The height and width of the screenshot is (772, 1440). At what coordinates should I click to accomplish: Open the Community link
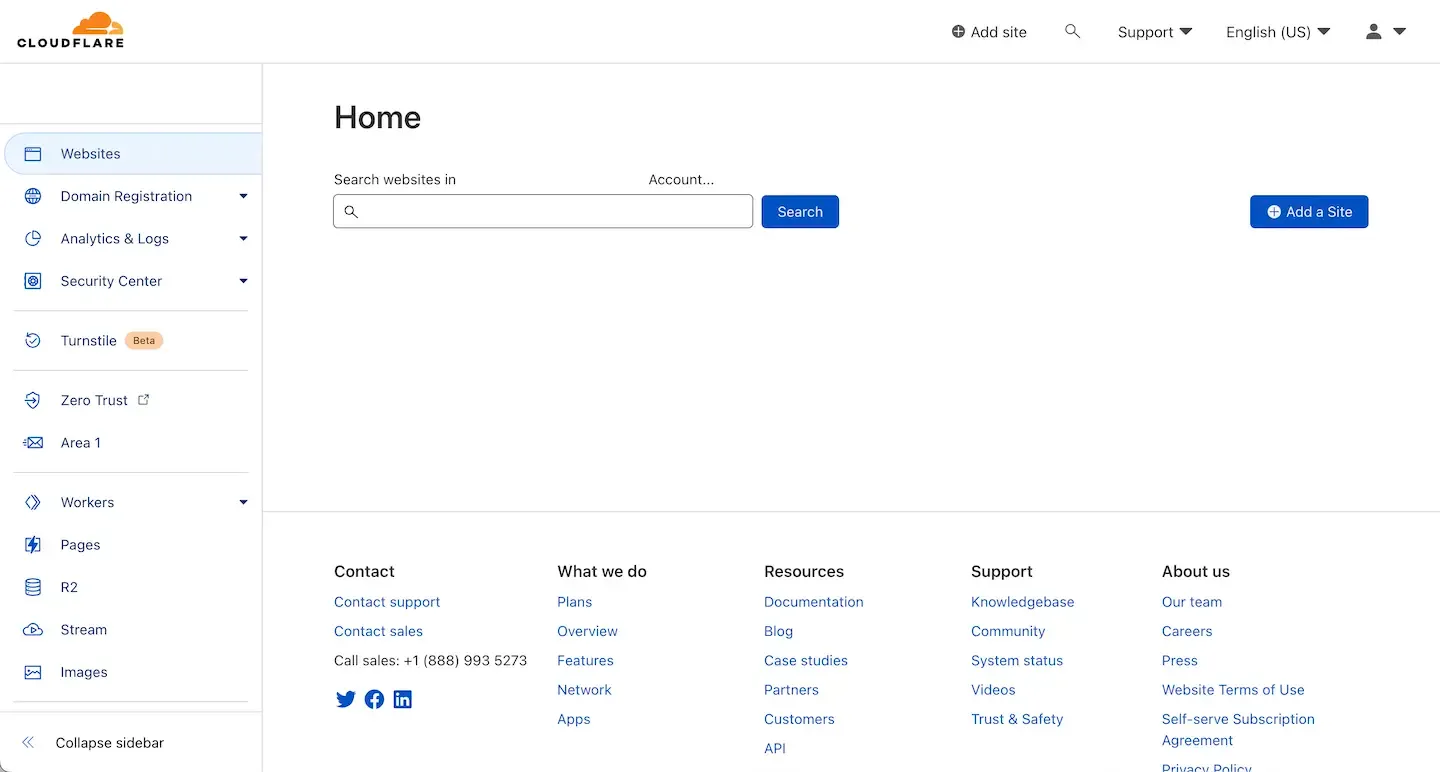click(x=1008, y=631)
